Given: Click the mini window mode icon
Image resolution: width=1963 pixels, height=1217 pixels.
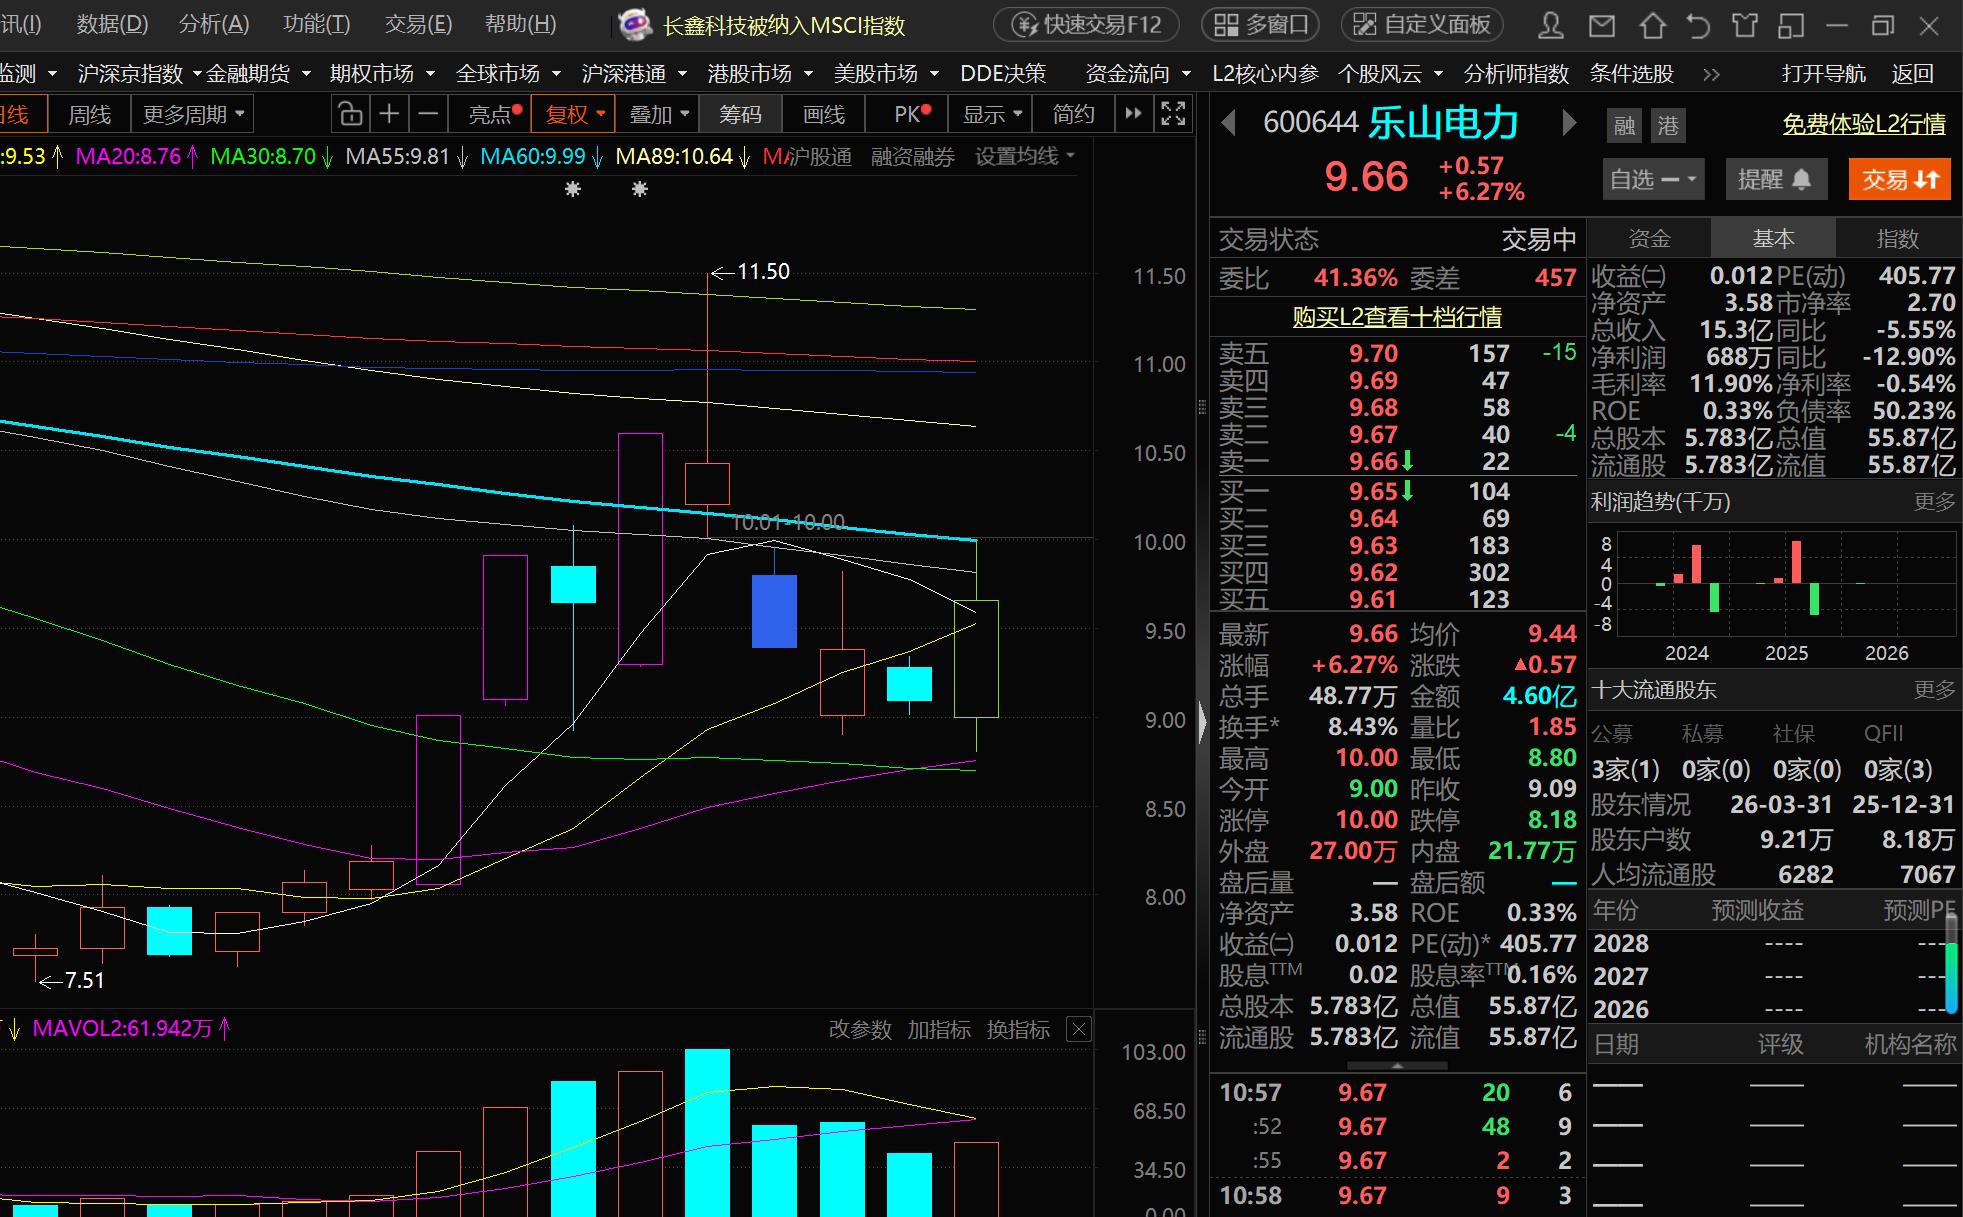Looking at the screenshot, I should point(1791,25).
